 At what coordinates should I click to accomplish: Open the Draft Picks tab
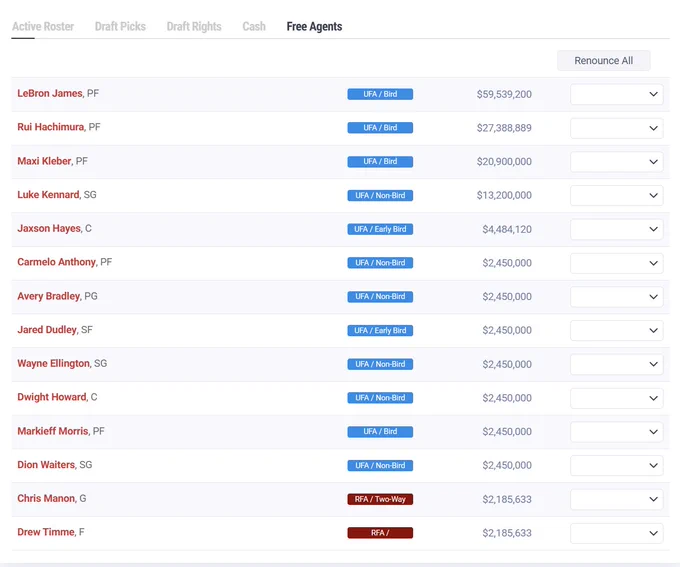(120, 26)
